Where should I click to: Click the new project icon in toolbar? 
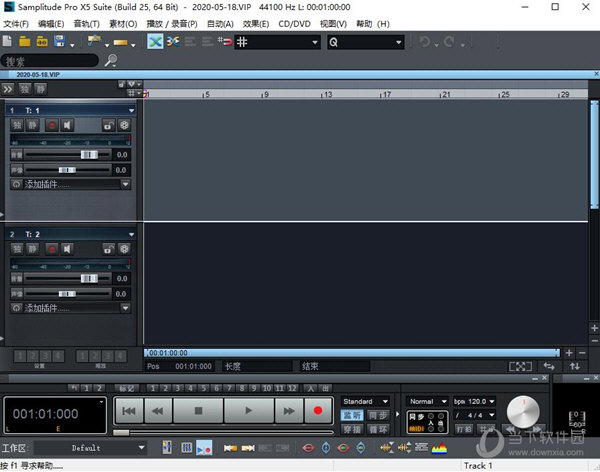(8, 42)
